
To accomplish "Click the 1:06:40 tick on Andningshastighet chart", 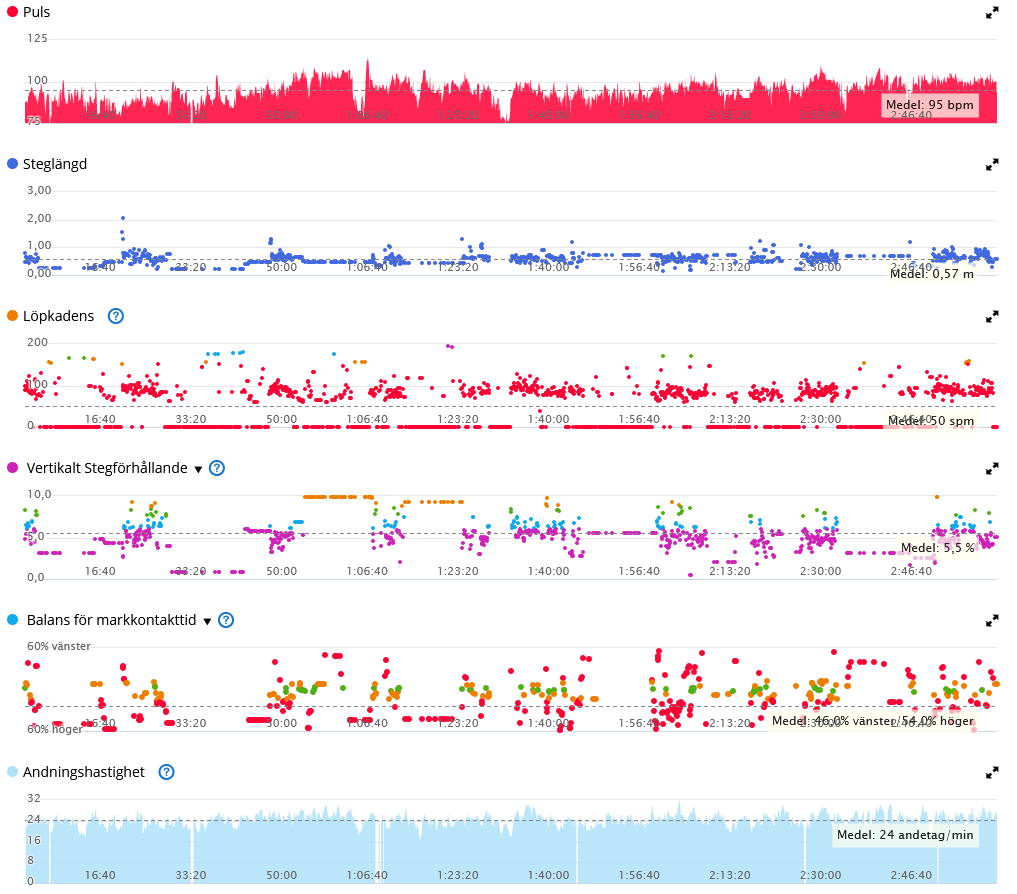I will point(367,875).
